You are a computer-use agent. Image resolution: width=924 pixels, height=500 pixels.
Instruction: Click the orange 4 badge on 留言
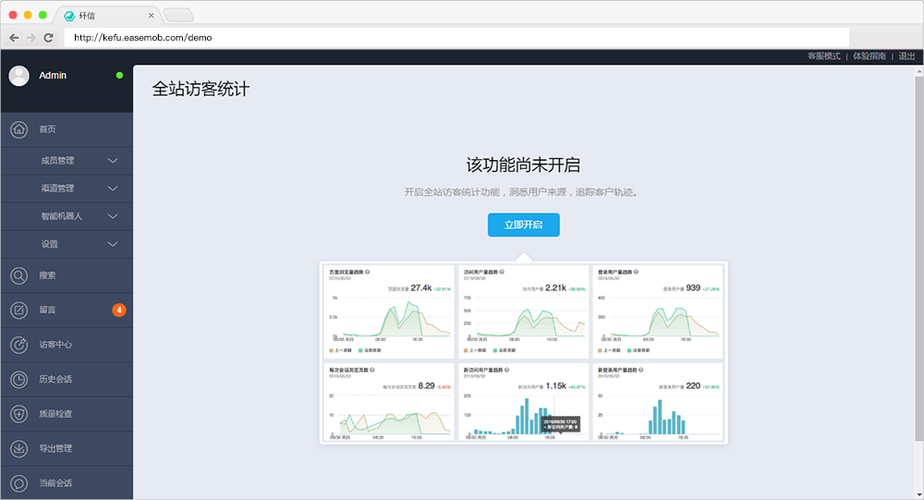(x=119, y=310)
